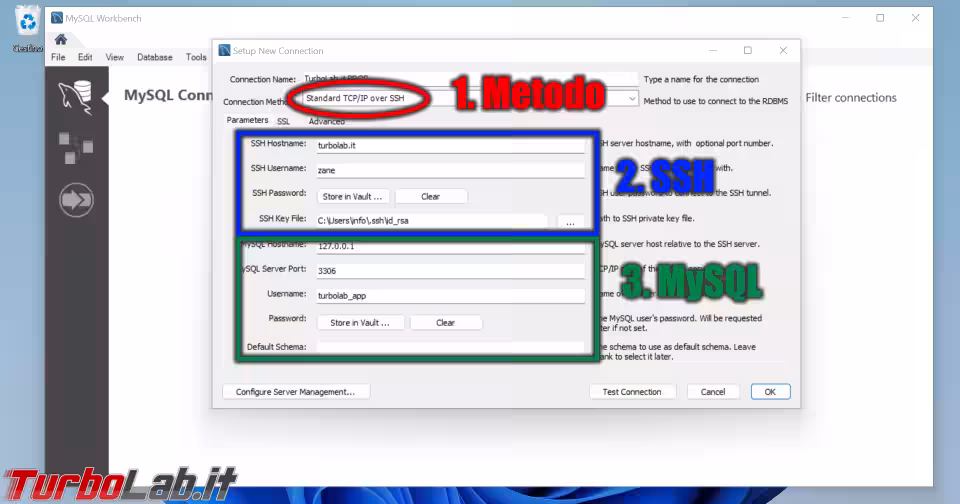Store the SSH password in vault
Viewport: 960px width, 504px height.
(x=353, y=197)
